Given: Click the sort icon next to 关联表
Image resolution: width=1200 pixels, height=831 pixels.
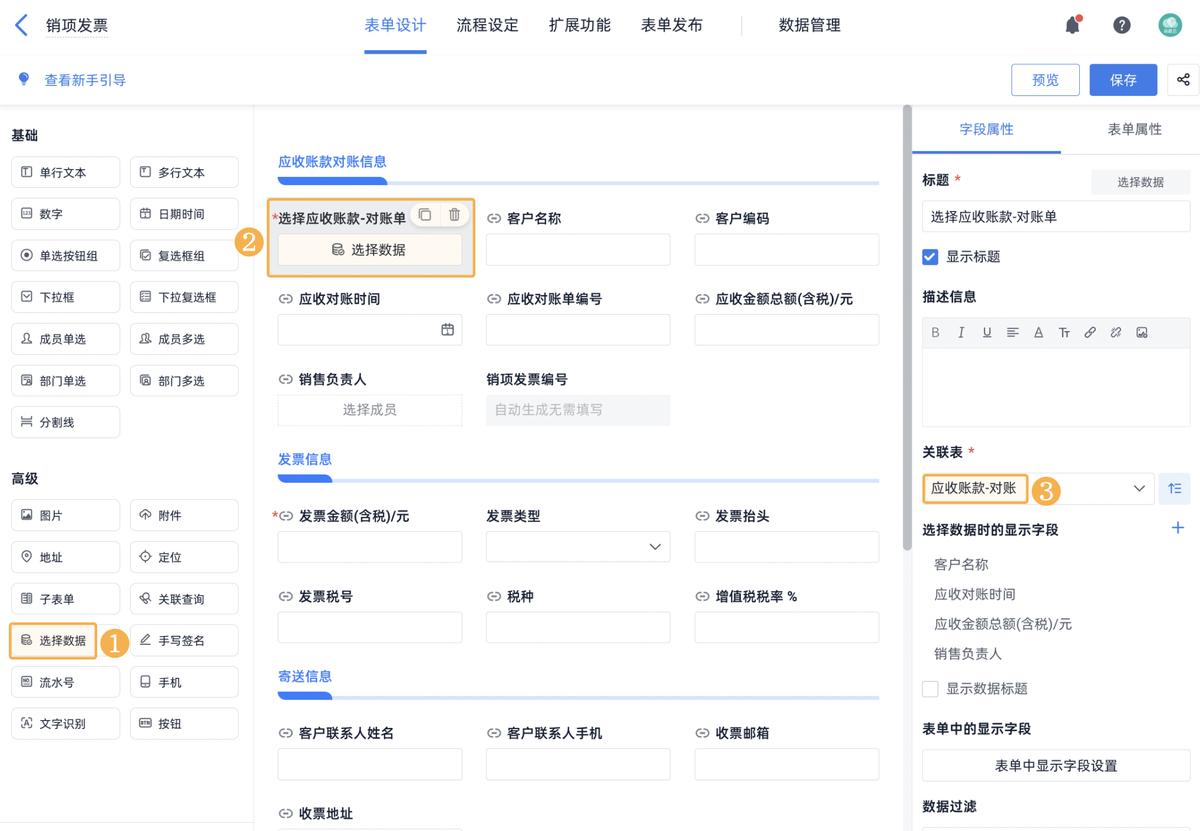Looking at the screenshot, I should [x=1174, y=488].
